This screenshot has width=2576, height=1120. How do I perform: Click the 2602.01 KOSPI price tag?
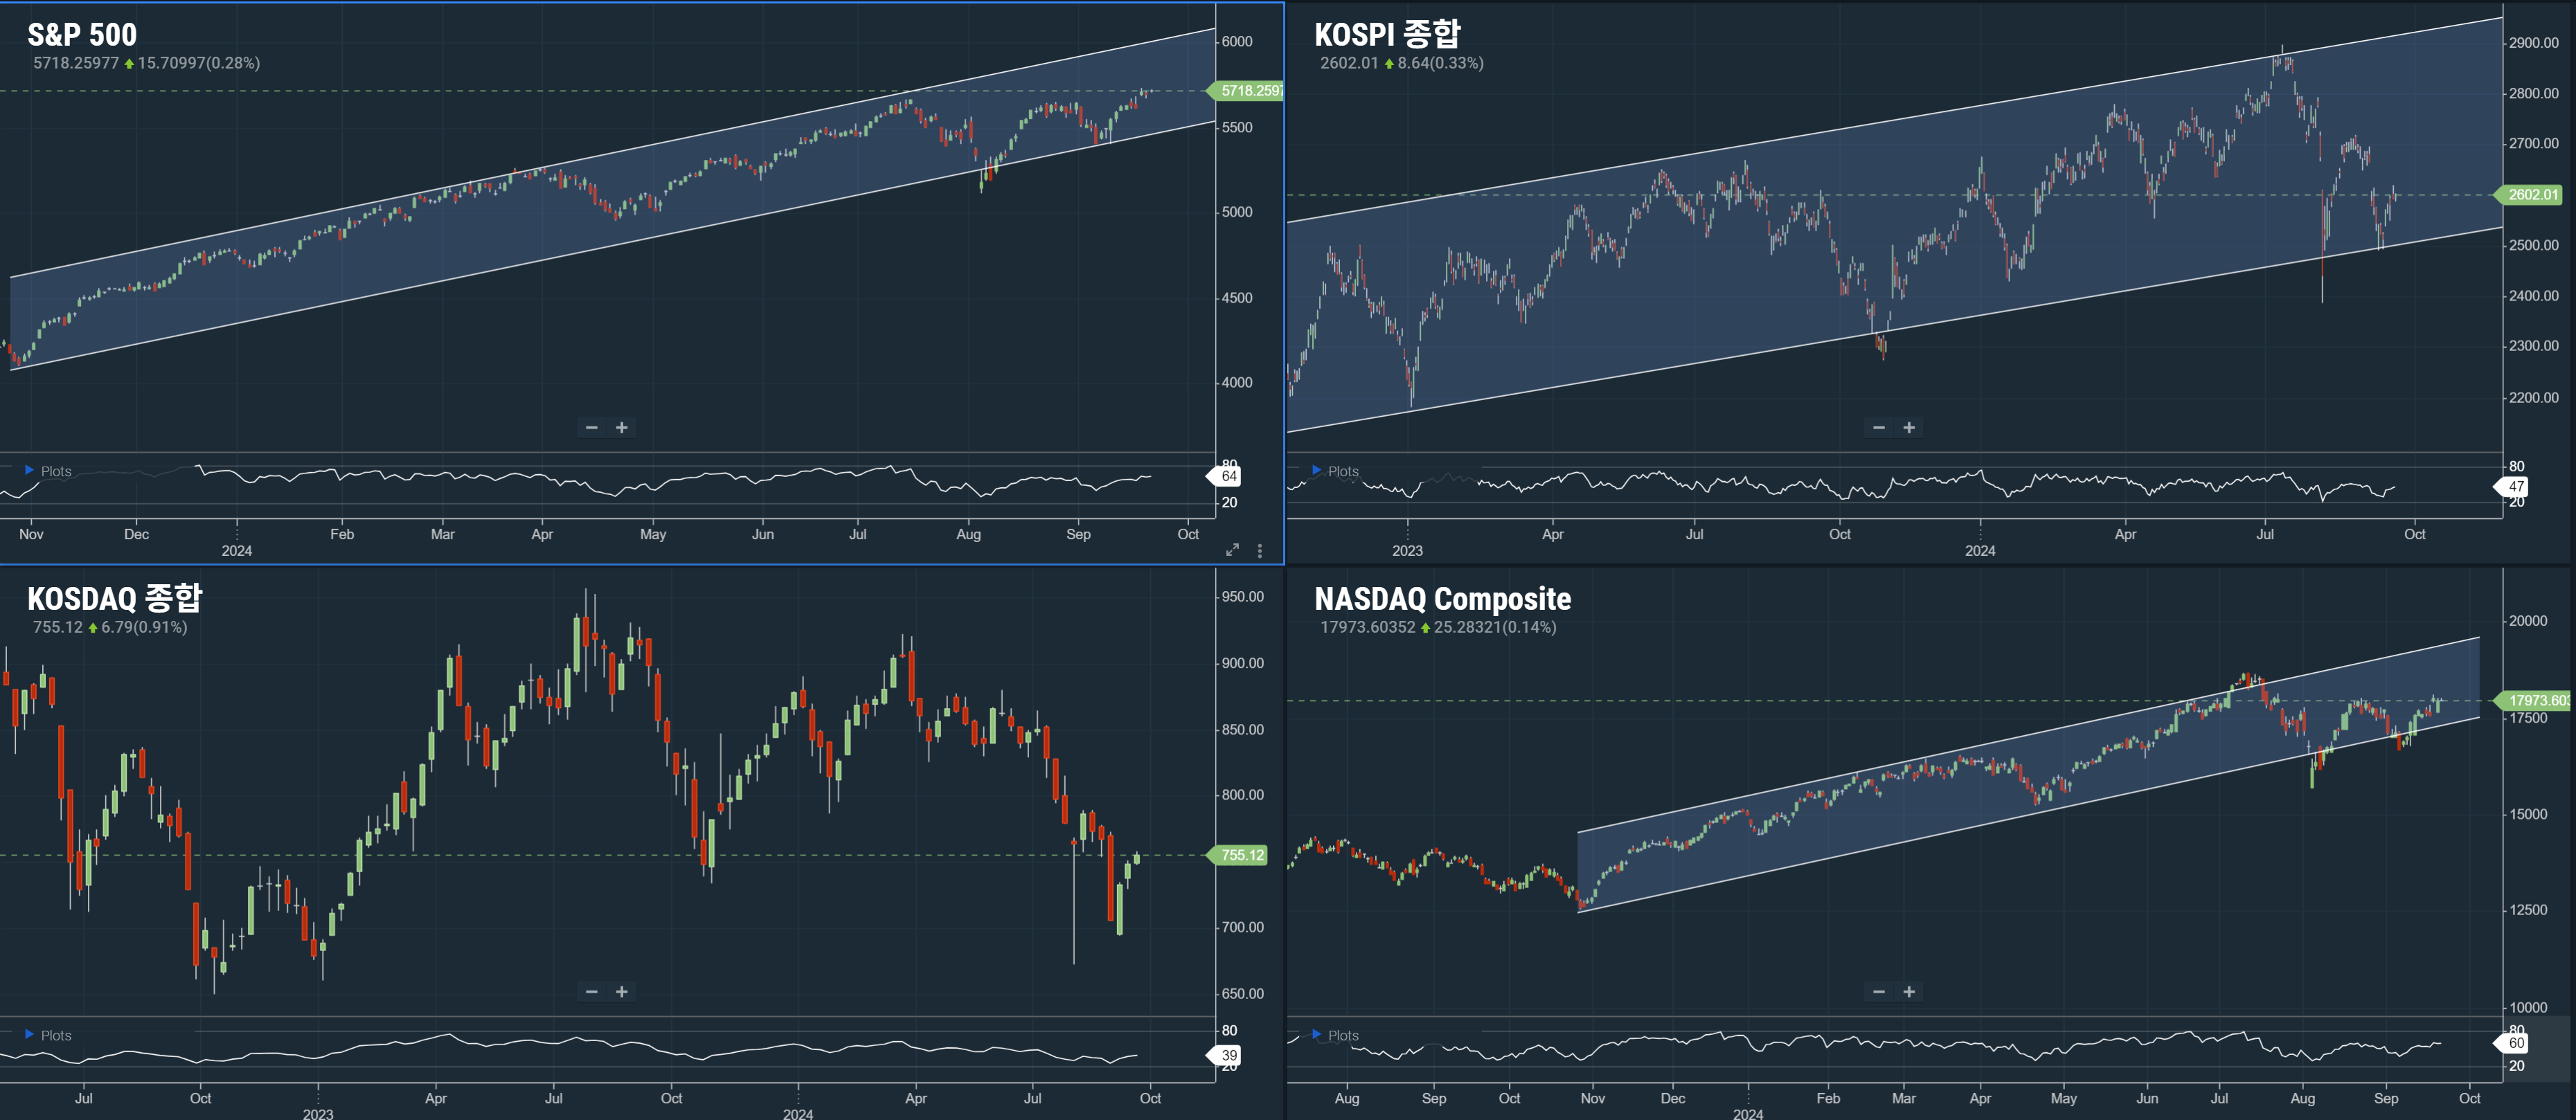tap(2532, 195)
